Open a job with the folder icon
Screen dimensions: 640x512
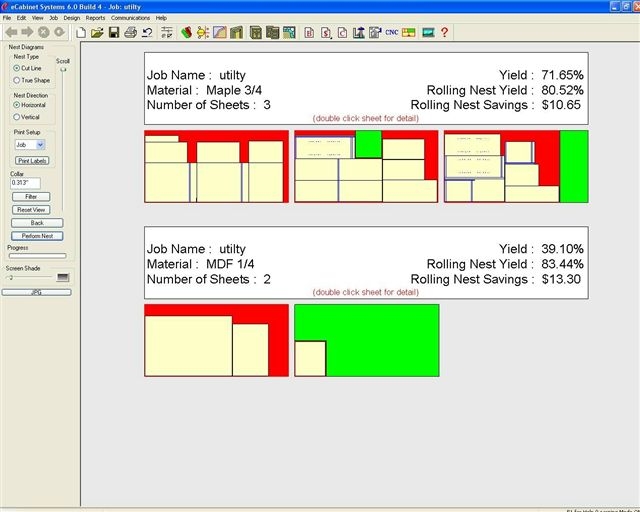97,33
